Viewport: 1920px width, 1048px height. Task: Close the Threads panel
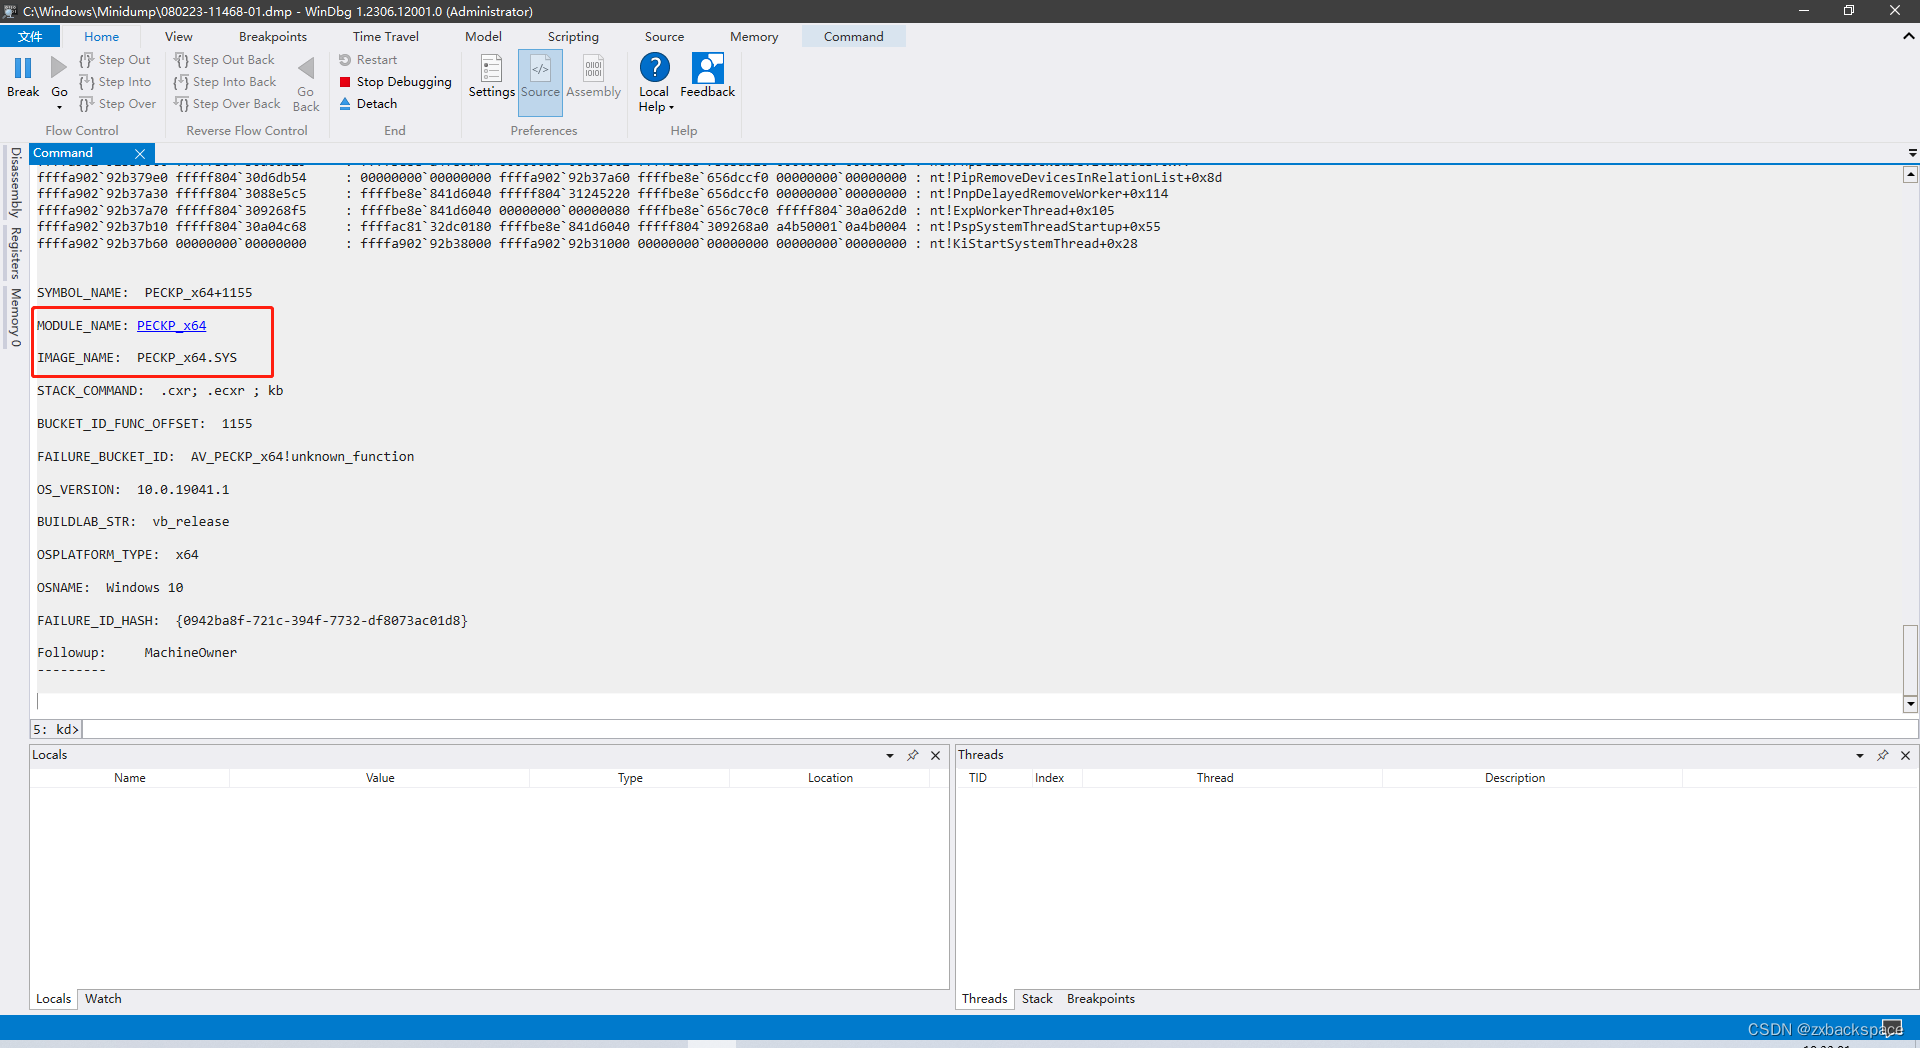click(1906, 756)
